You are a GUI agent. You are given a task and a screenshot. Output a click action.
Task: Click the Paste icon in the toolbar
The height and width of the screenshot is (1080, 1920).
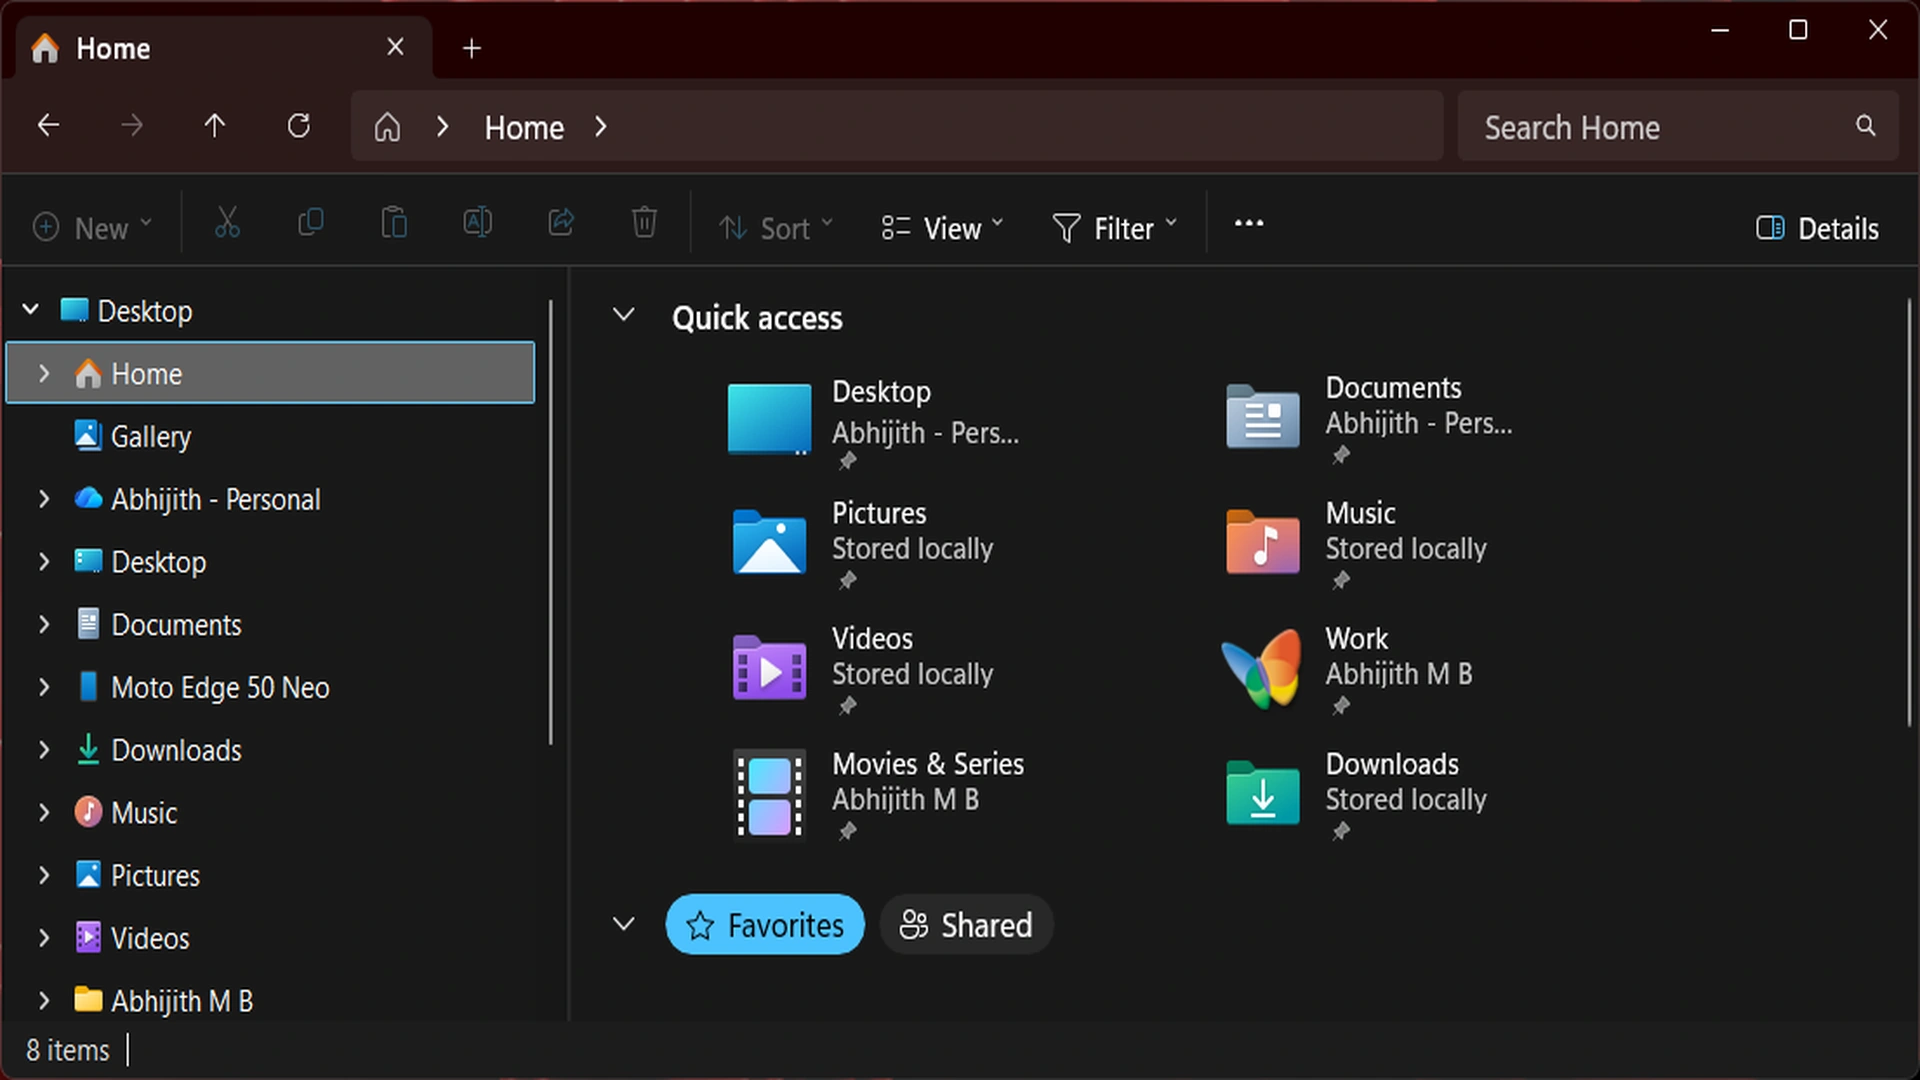(x=394, y=225)
